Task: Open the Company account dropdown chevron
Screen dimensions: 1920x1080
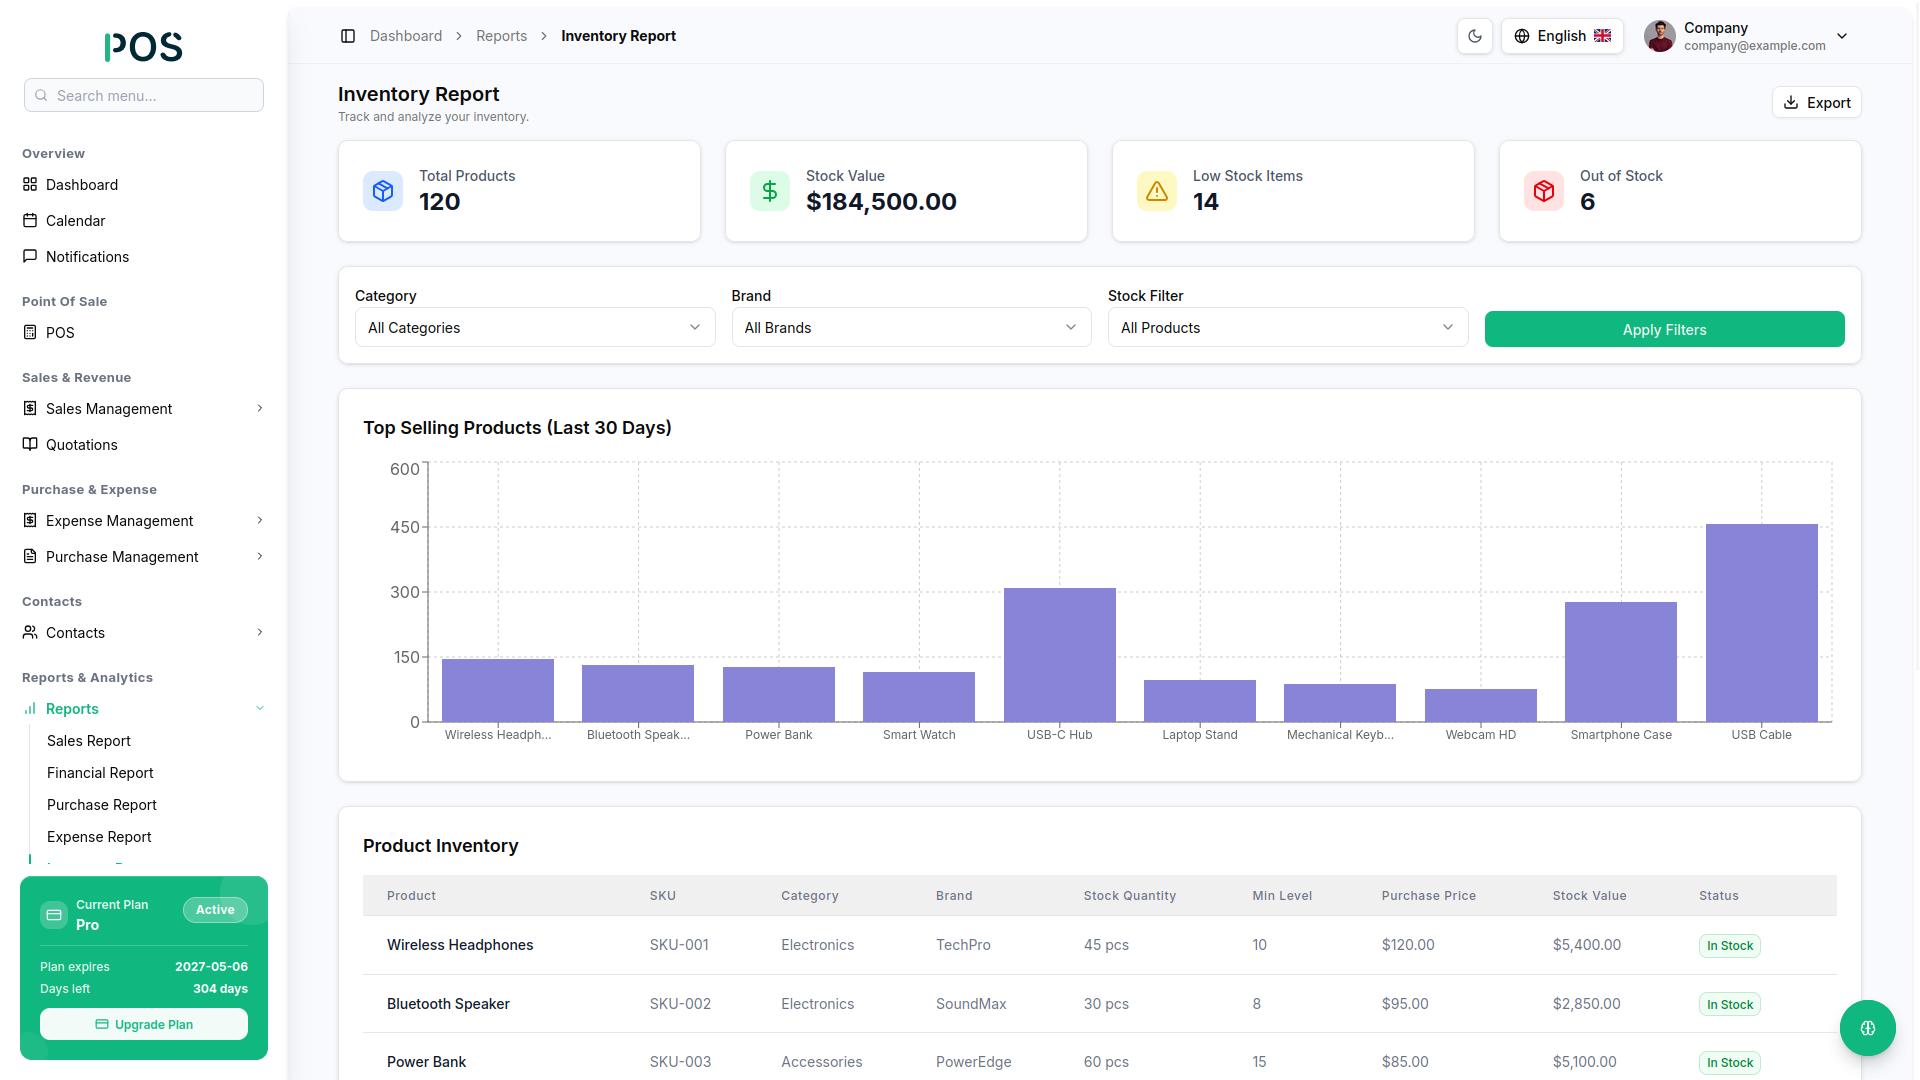Action: (x=1842, y=36)
